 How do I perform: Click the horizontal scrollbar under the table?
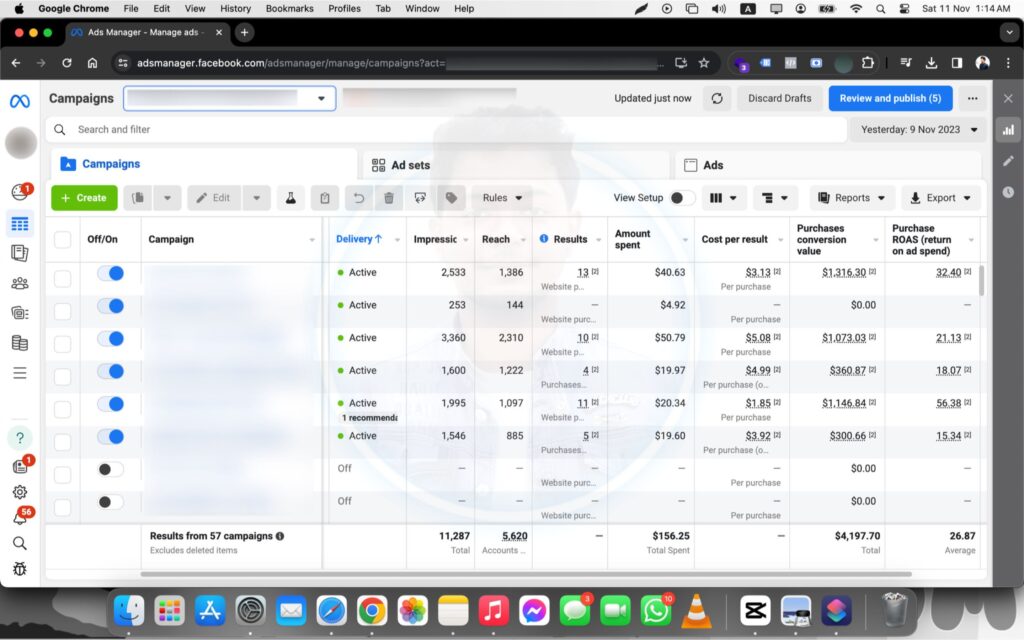526,574
